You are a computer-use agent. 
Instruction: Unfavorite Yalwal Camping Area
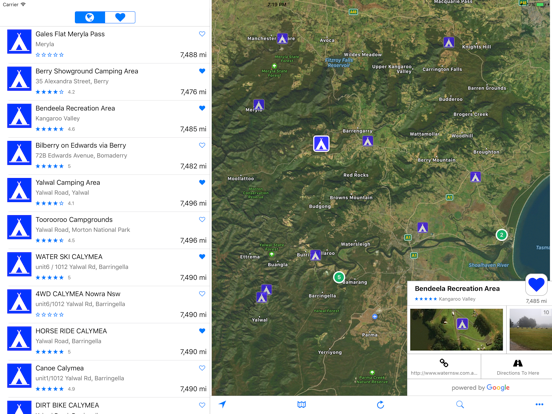point(202,182)
